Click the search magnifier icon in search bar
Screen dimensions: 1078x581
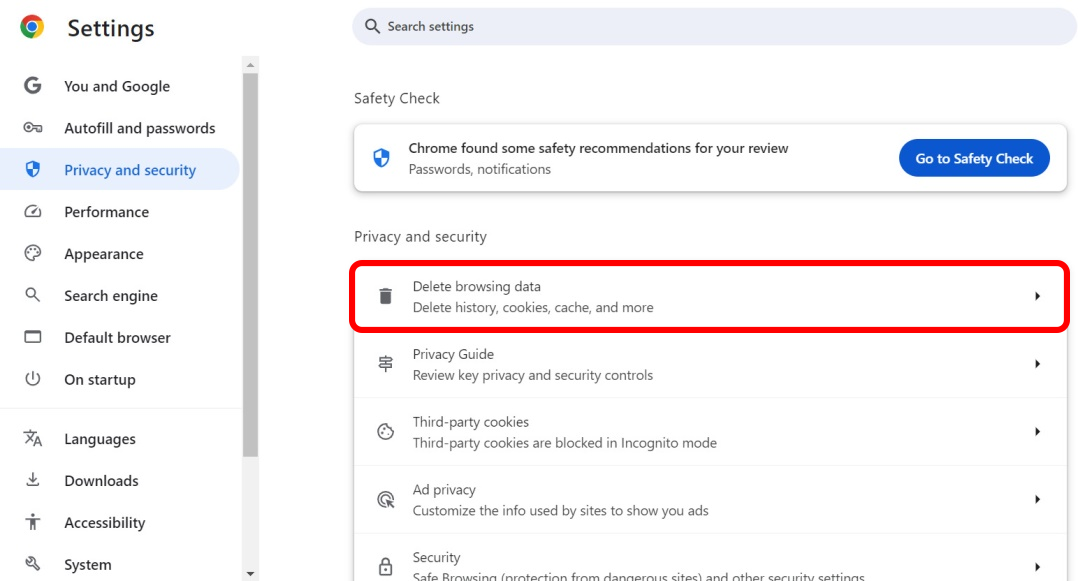(372, 26)
